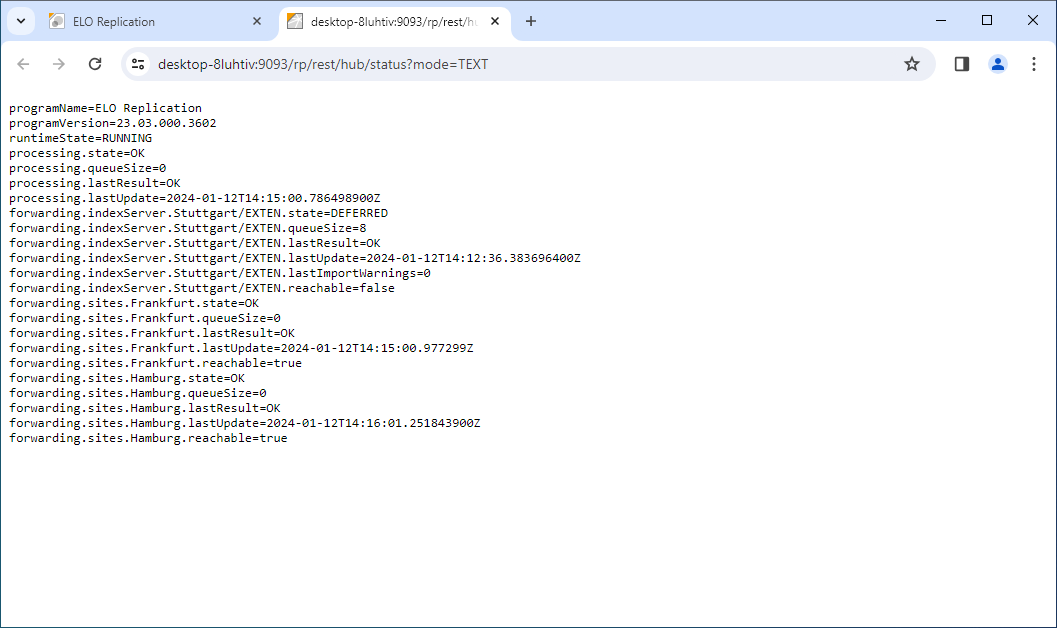
Task: Click the programName=ELO Replication line
Action: (105, 108)
